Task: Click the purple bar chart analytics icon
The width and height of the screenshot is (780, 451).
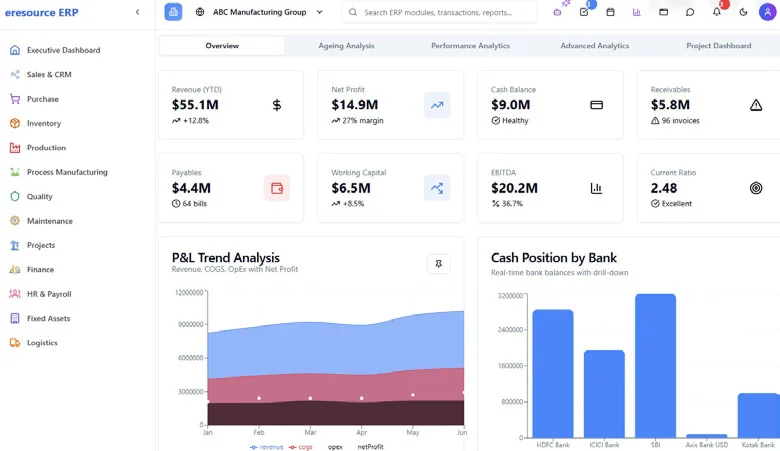Action: pos(637,12)
